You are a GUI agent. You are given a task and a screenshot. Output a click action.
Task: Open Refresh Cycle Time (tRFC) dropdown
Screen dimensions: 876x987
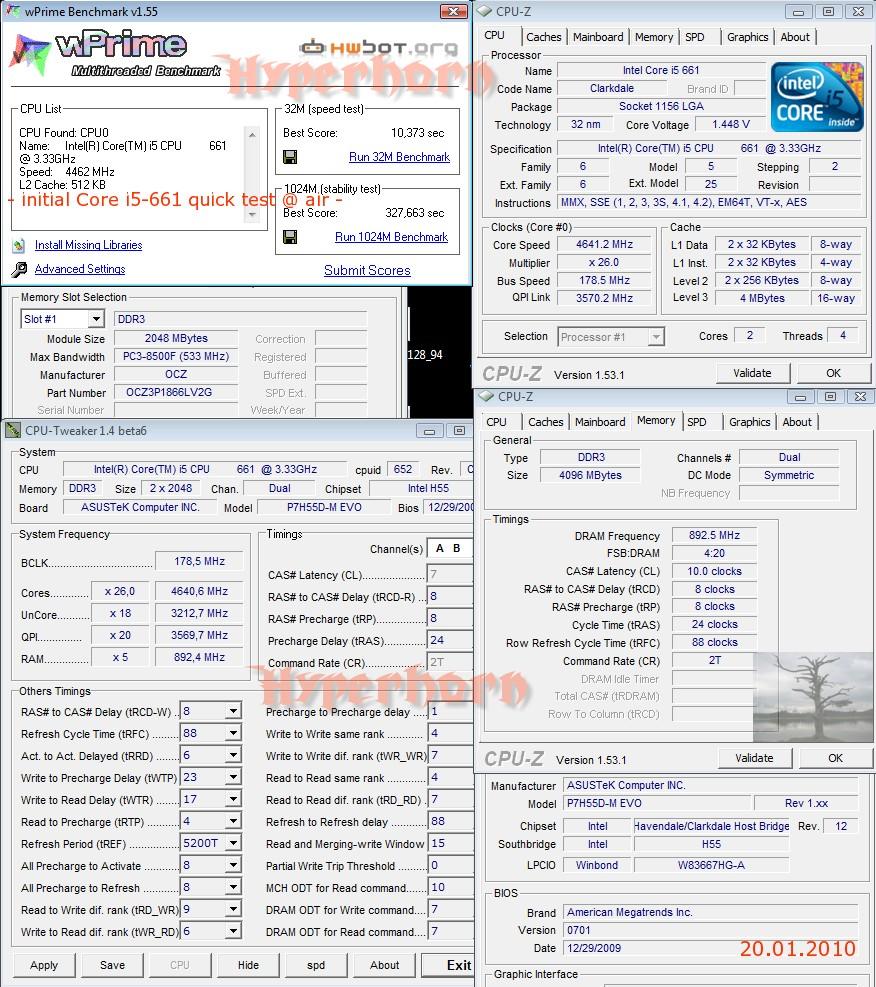233,733
